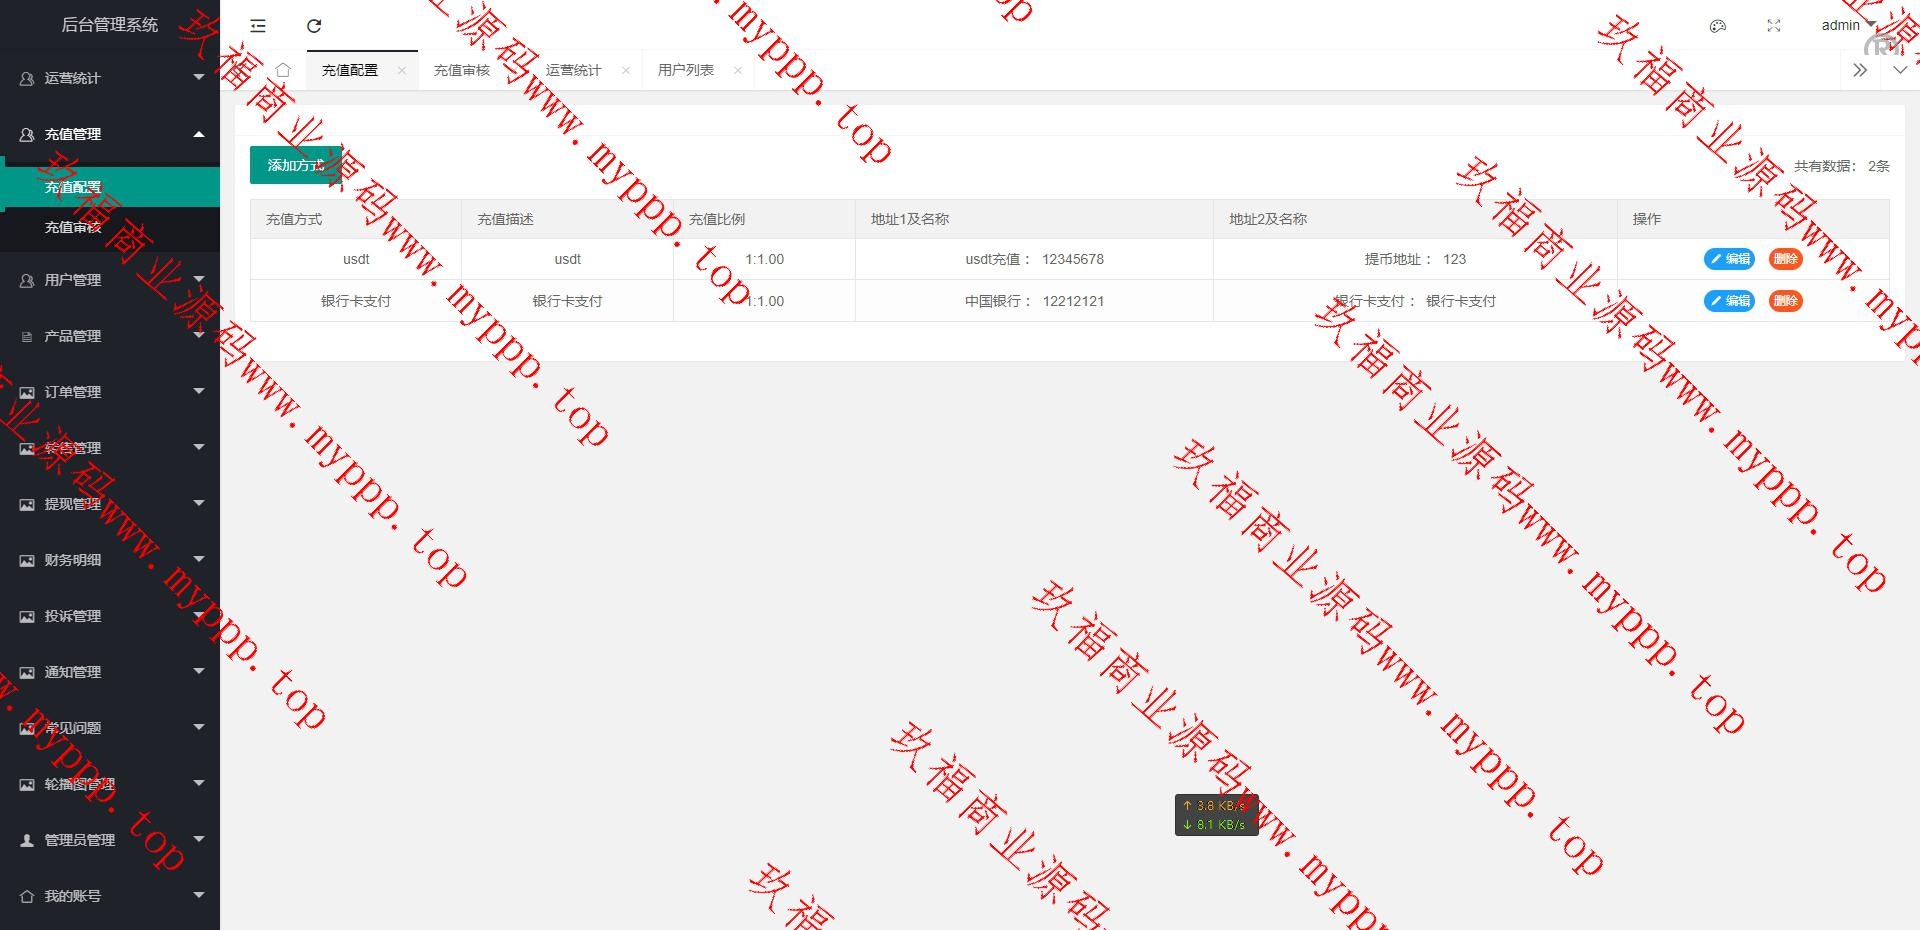
Task: Close the 用户列表 tab
Action: (738, 70)
